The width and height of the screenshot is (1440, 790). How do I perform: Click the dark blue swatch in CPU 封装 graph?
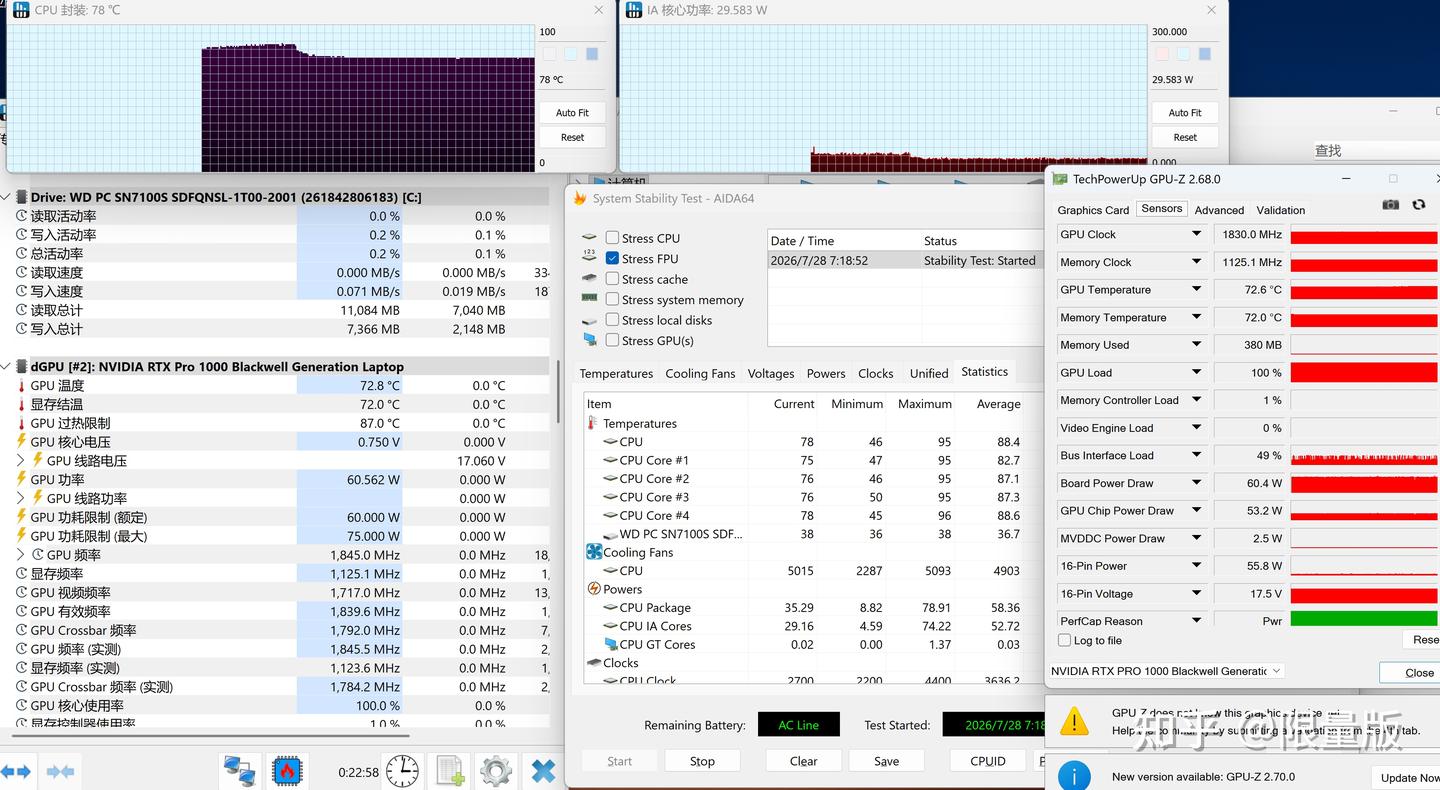tap(592, 54)
